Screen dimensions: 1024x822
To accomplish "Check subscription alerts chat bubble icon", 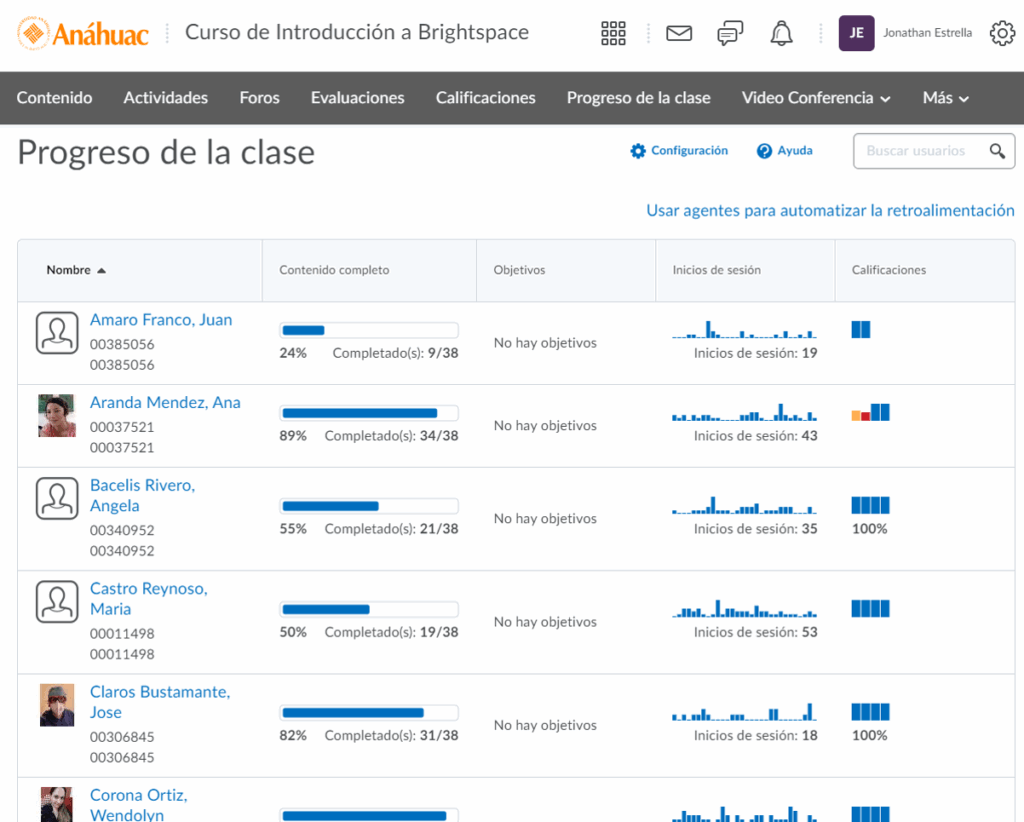I will point(730,34).
